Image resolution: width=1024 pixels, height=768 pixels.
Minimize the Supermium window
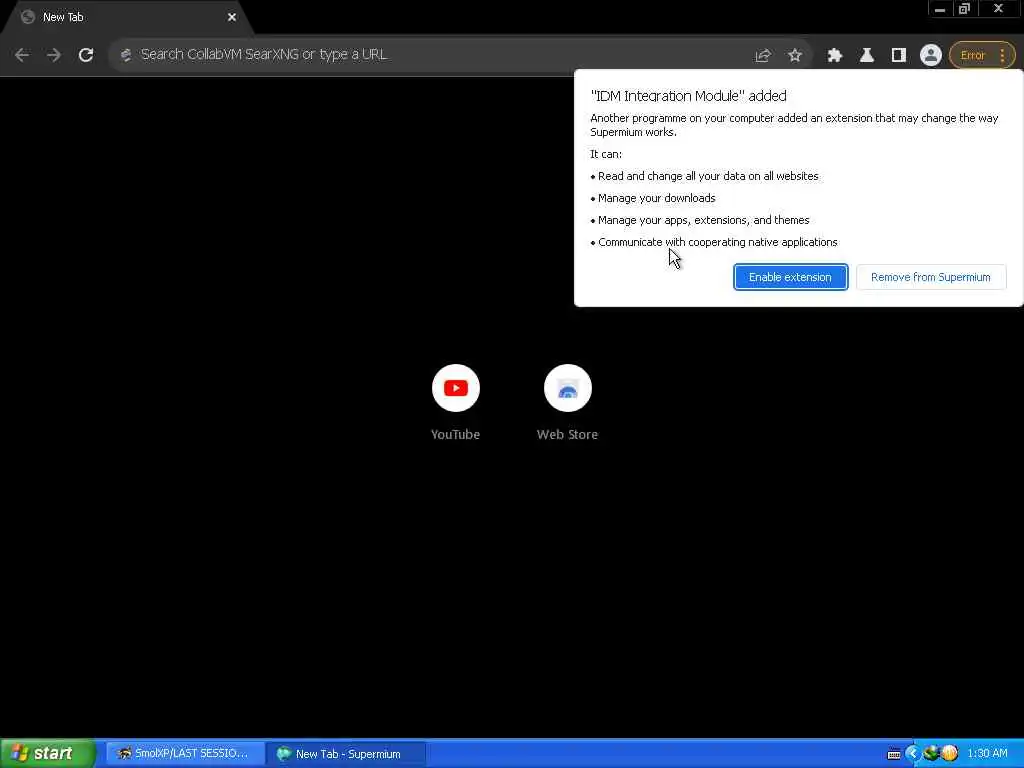tap(940, 9)
